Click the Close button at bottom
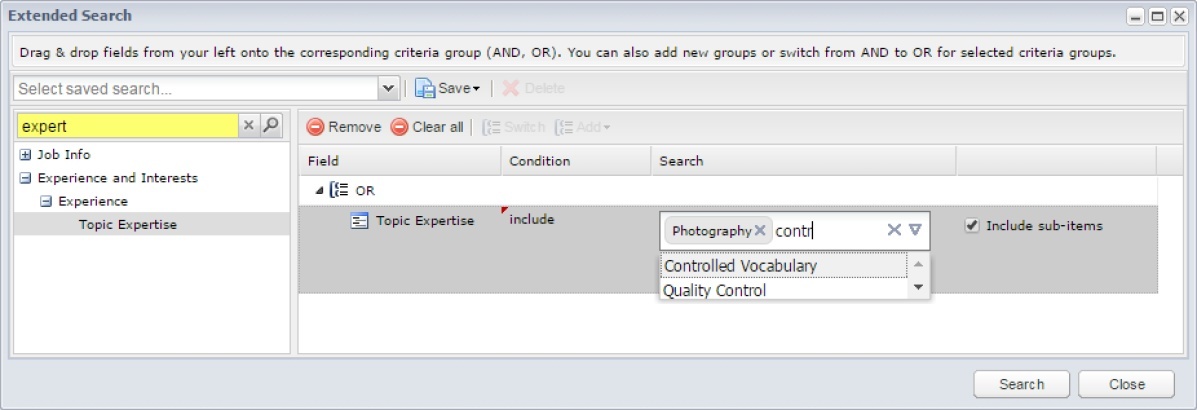The width and height of the screenshot is (1197, 410). click(1127, 384)
